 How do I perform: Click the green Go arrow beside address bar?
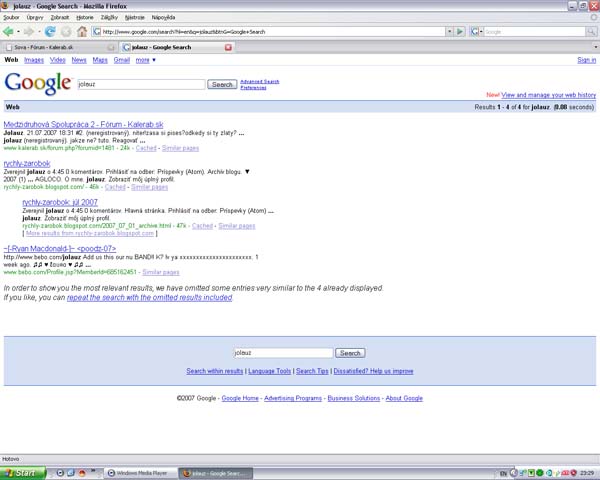click(460, 32)
